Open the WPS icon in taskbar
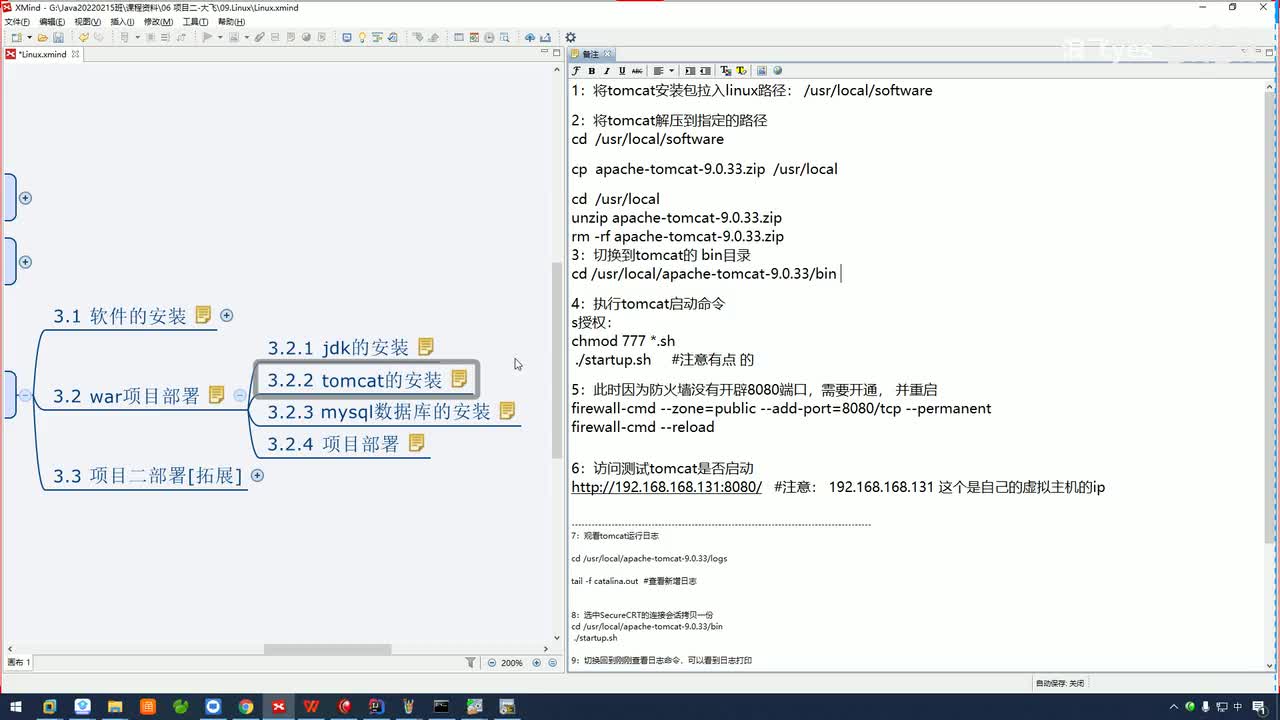The height and width of the screenshot is (720, 1280). pyautogui.click(x=311, y=707)
